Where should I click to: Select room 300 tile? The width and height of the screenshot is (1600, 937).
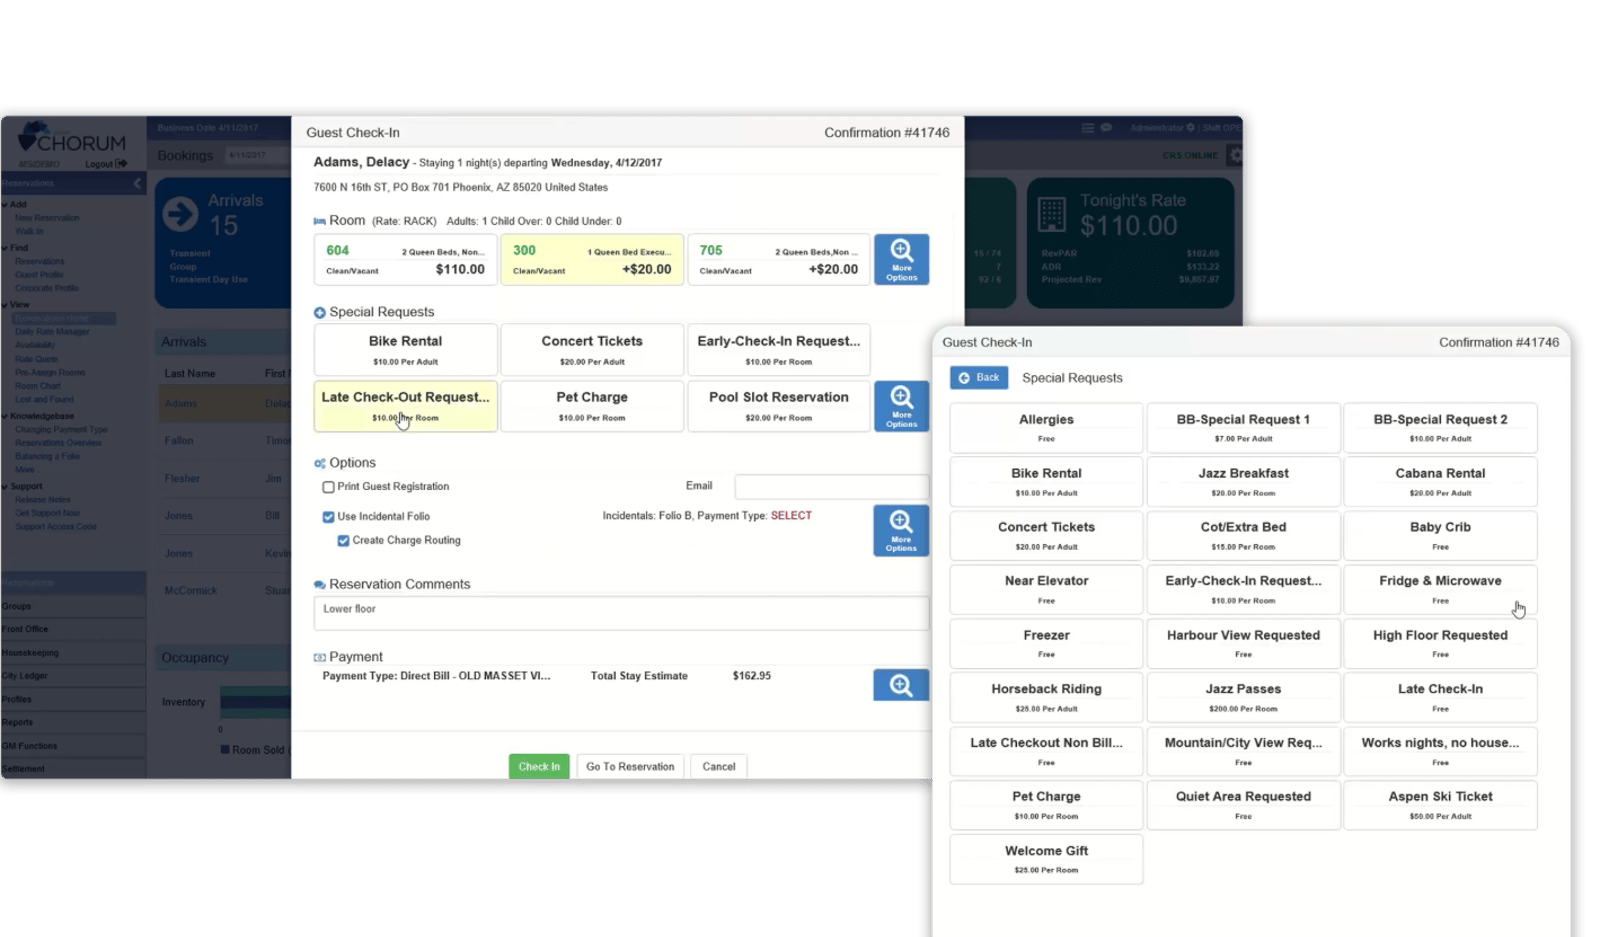tap(592, 260)
